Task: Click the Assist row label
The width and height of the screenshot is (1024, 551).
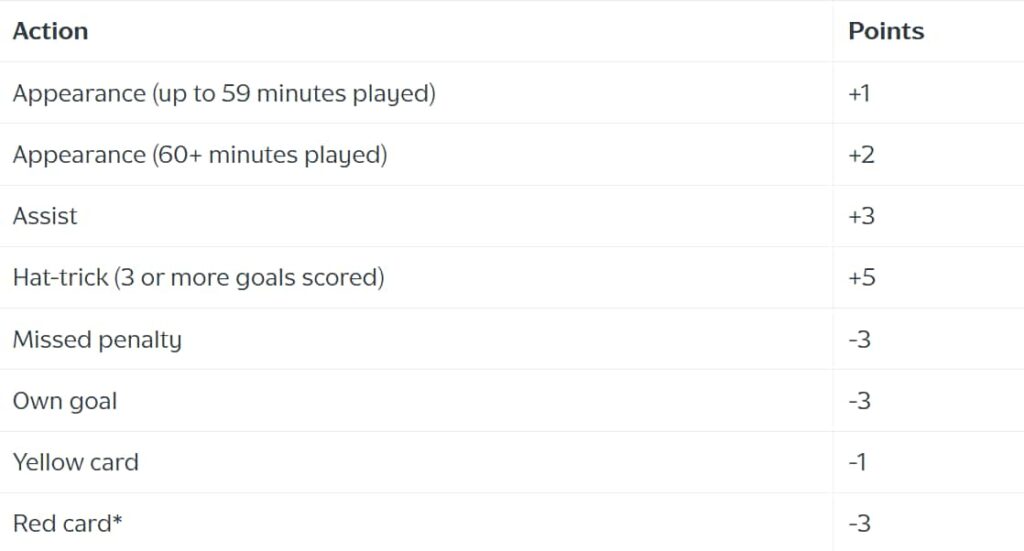Action: [45, 216]
